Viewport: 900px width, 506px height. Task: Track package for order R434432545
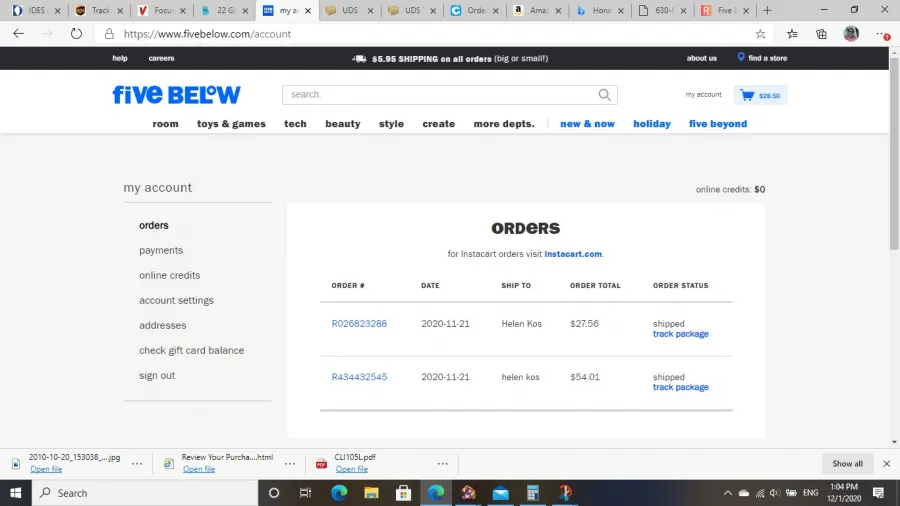(x=680, y=387)
